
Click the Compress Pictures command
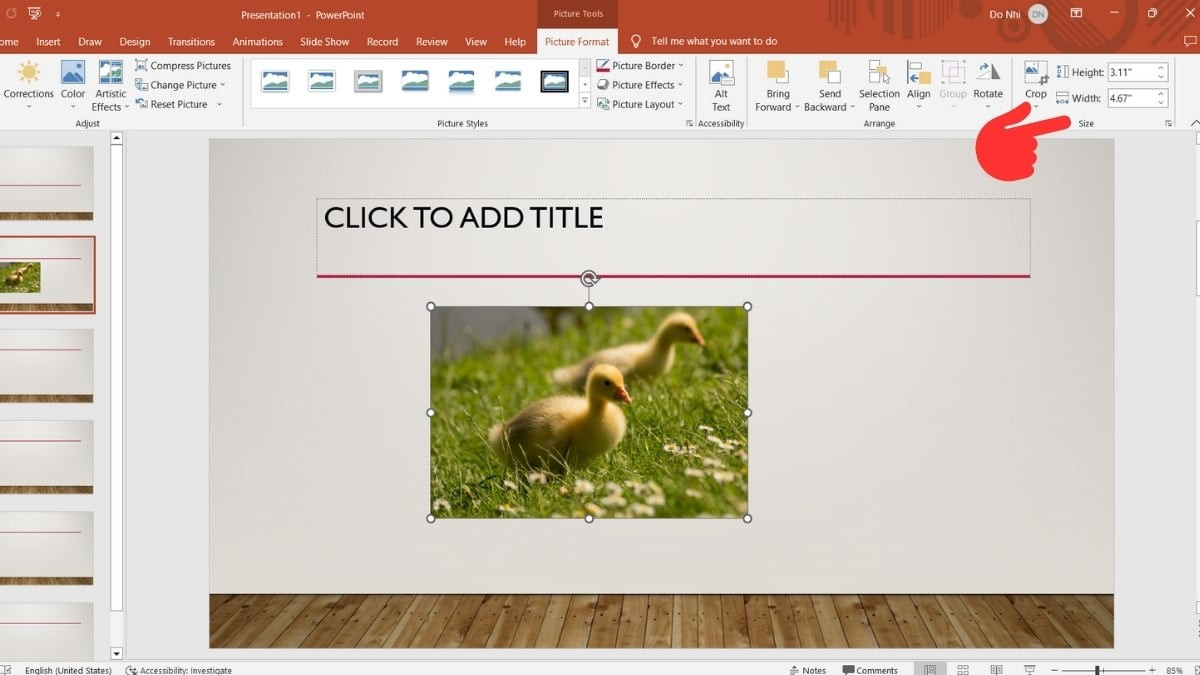point(183,65)
